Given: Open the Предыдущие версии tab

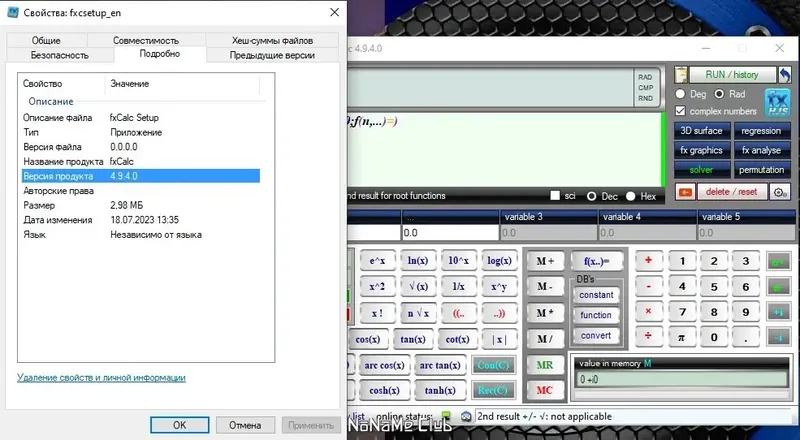Looking at the screenshot, I should click(272, 55).
